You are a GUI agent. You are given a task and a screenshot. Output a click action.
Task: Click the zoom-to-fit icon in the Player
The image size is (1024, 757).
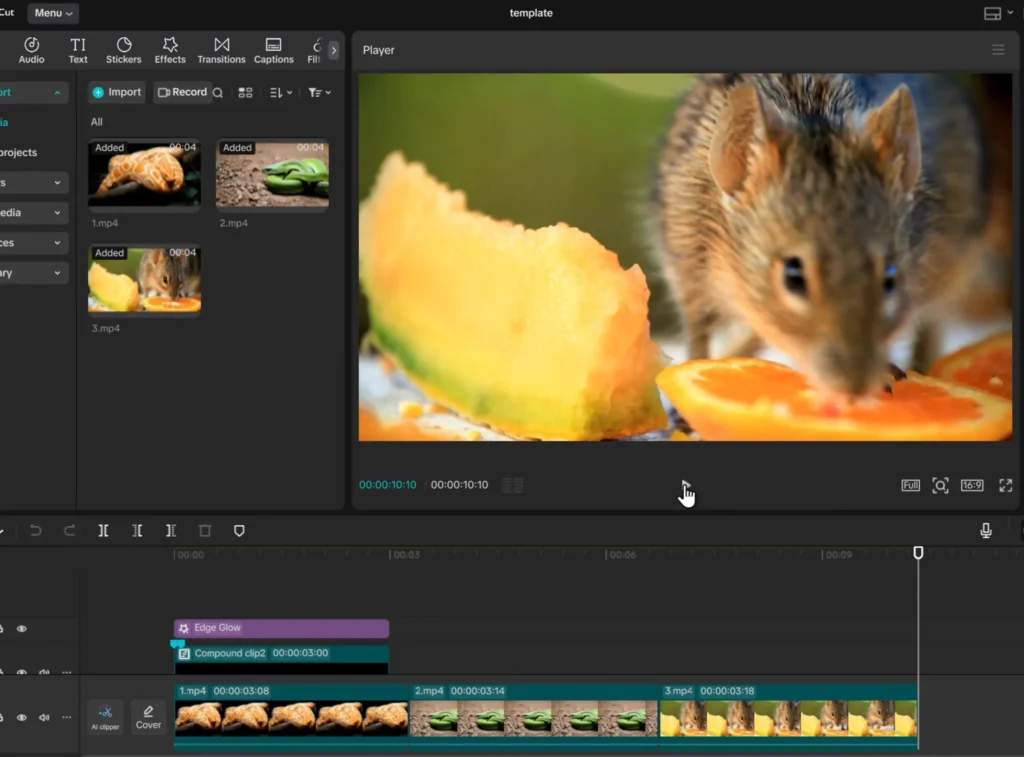click(940, 485)
